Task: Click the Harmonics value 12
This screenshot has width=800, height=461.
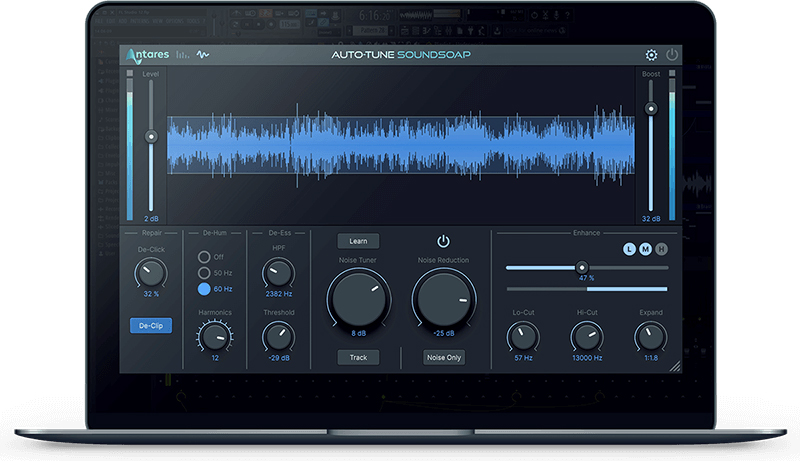Action: [x=215, y=358]
